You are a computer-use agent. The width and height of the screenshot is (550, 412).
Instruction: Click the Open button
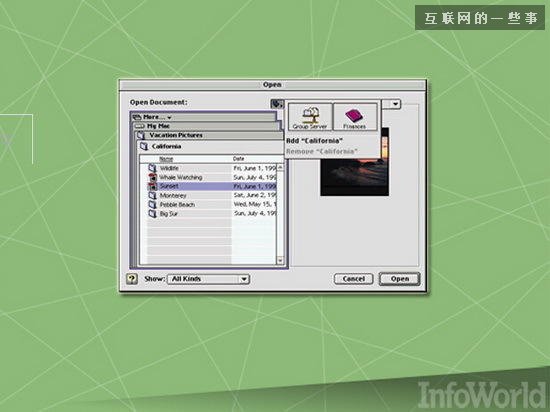coord(400,279)
